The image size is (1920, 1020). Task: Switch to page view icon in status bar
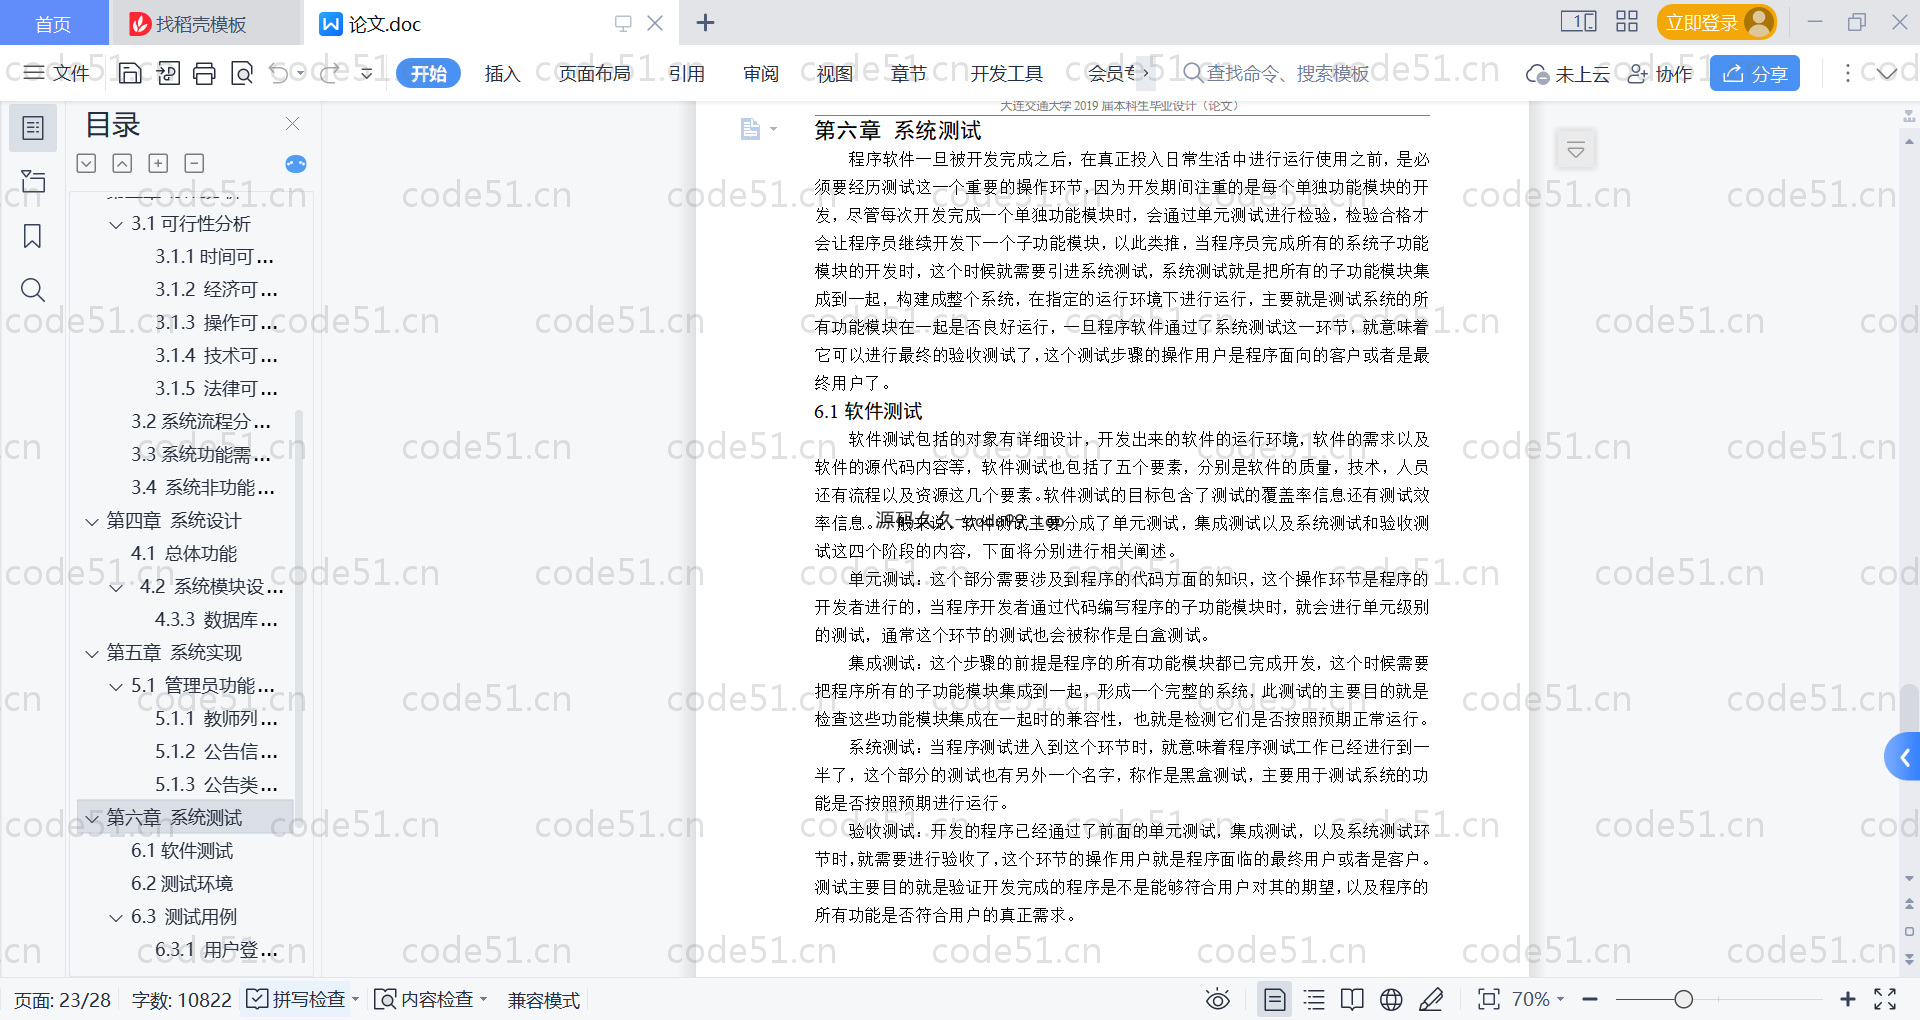click(1274, 999)
